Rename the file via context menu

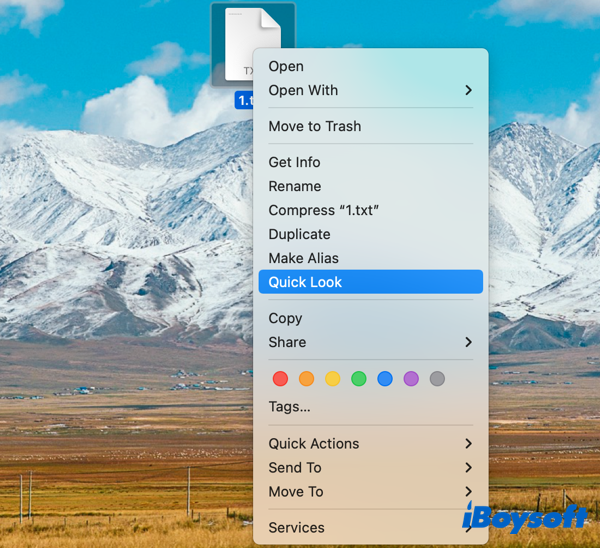click(x=294, y=186)
